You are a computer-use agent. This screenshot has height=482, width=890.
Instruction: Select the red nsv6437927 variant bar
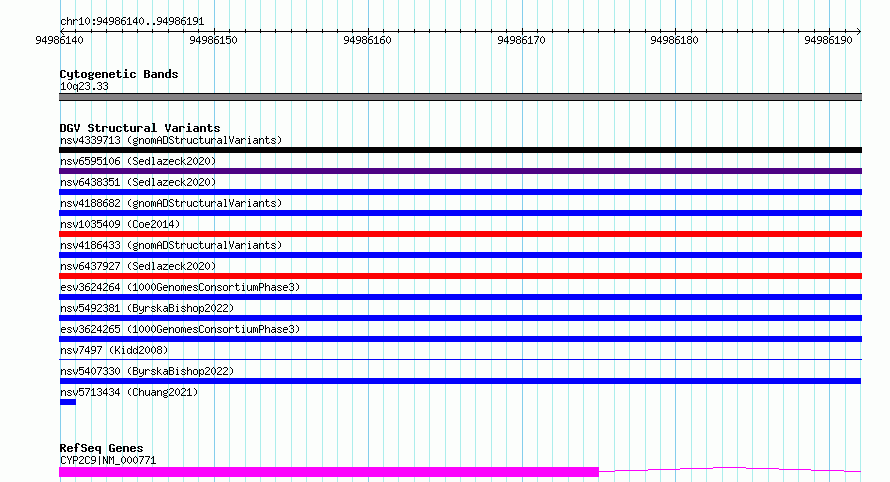[x=460, y=276]
